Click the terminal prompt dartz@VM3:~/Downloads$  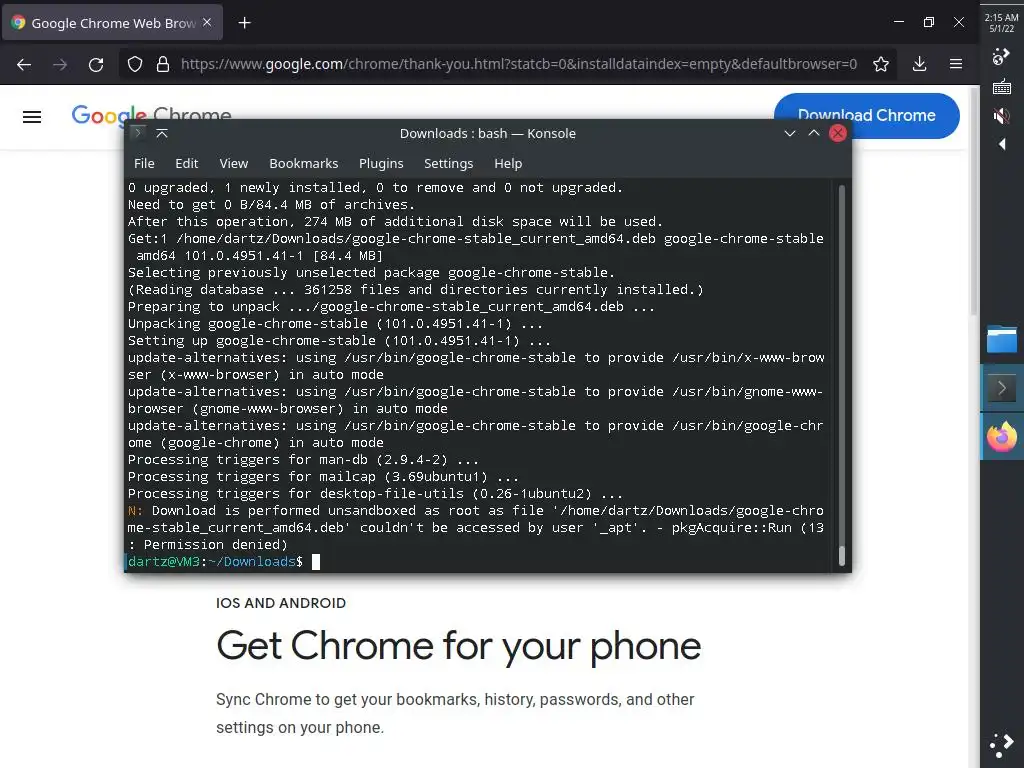point(216,562)
